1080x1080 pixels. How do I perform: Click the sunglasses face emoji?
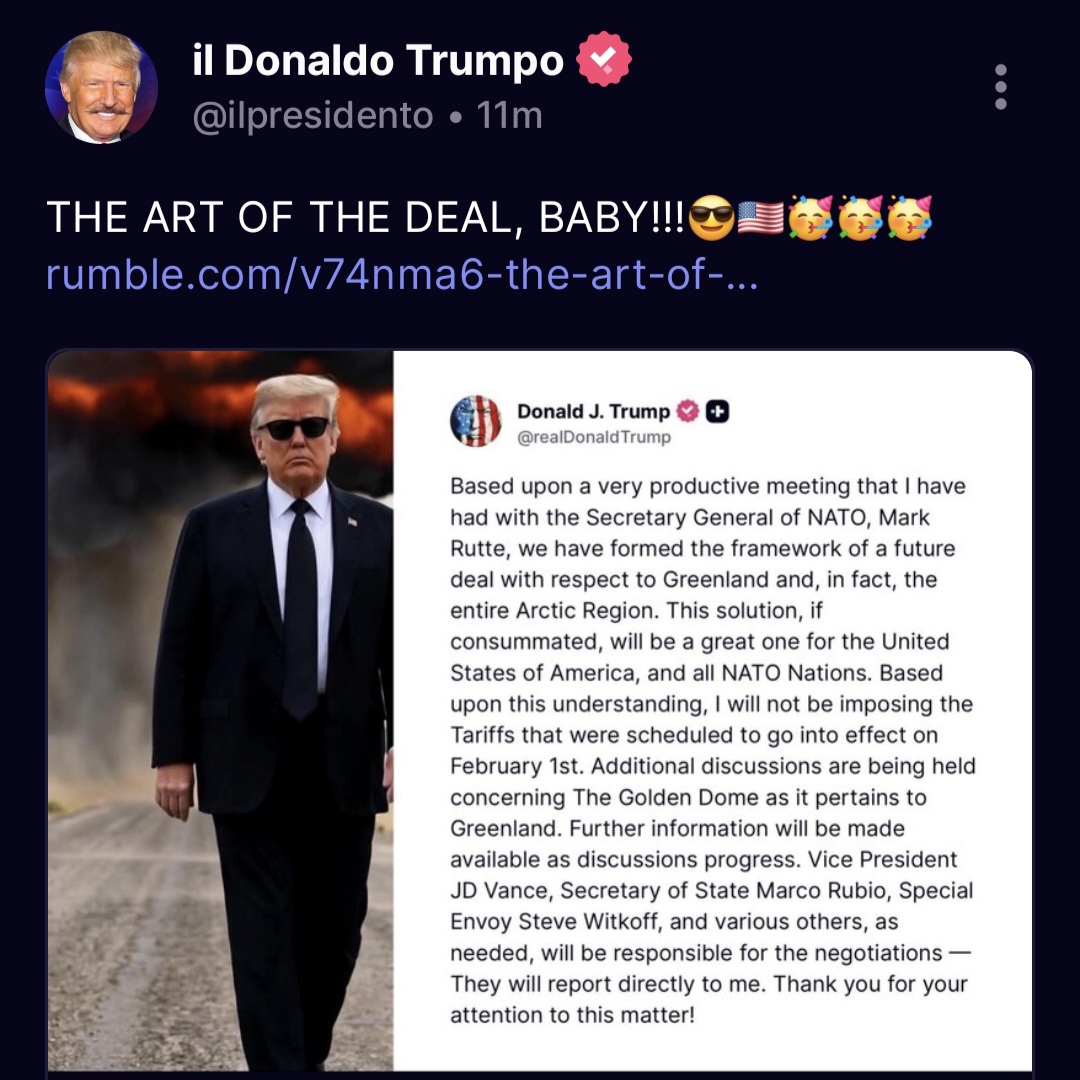tap(712, 218)
